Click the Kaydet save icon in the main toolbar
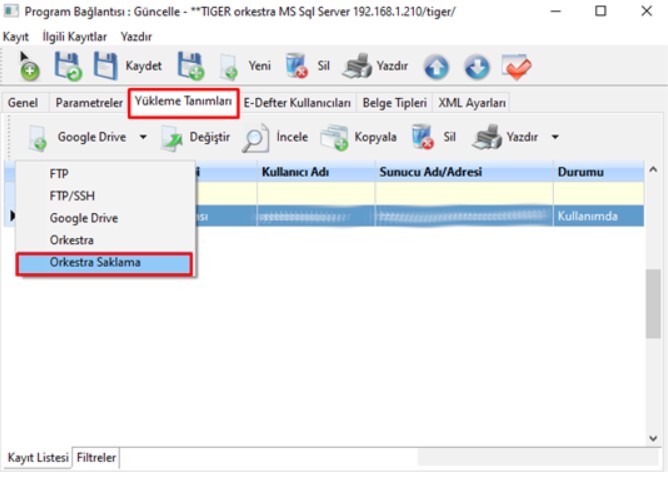This screenshot has width=668, height=477. pos(106,66)
